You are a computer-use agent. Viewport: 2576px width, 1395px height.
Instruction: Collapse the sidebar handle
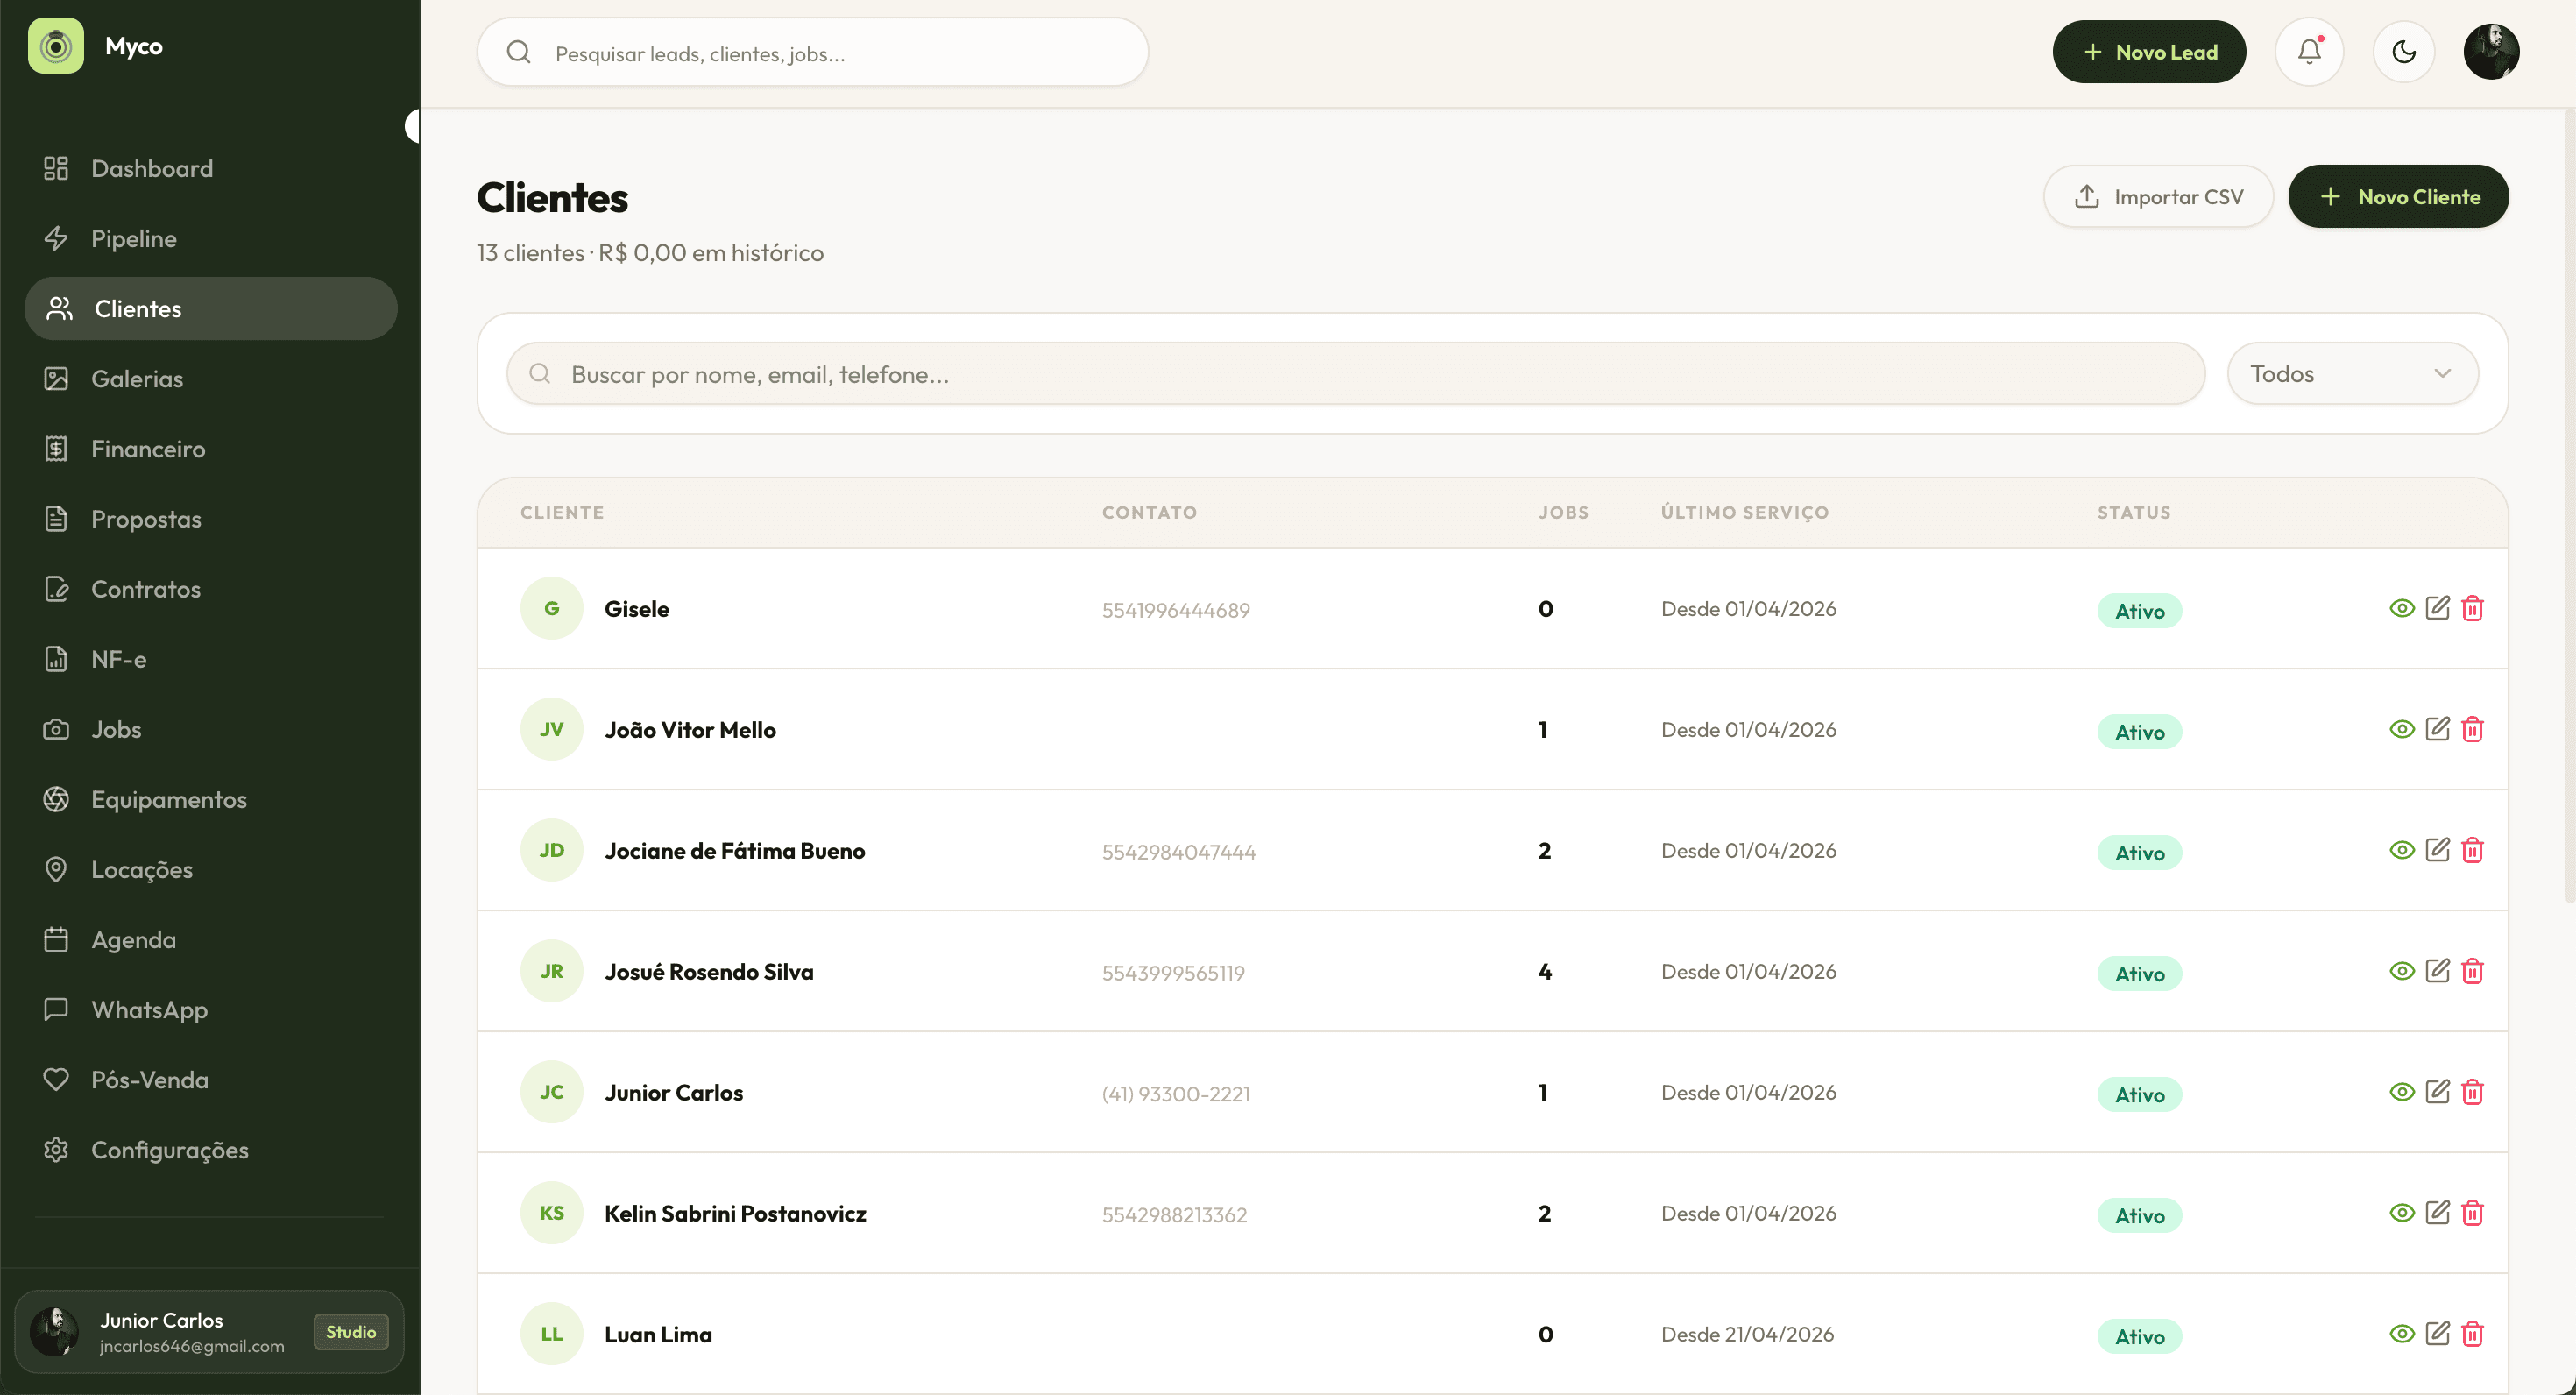point(412,126)
